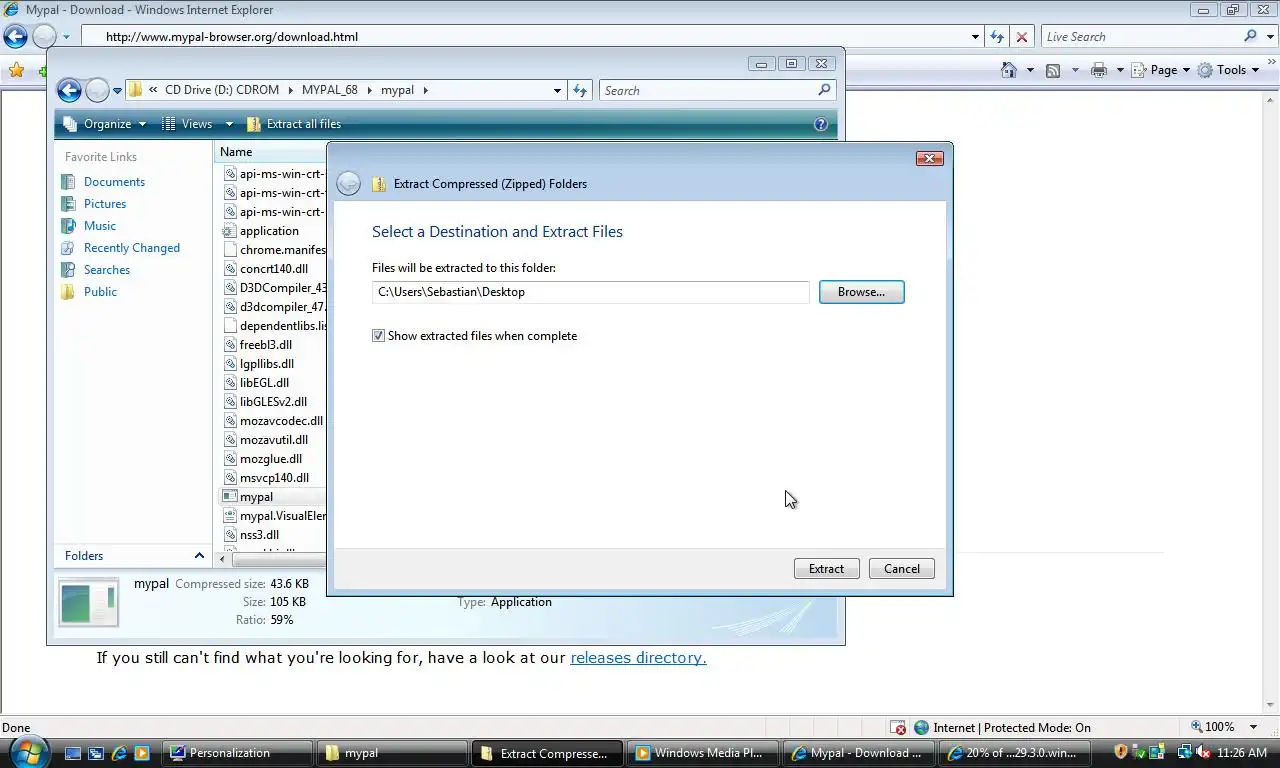Viewport: 1280px width, 768px height.
Task: Refresh the Internet Explorer page
Action: click(x=997, y=37)
